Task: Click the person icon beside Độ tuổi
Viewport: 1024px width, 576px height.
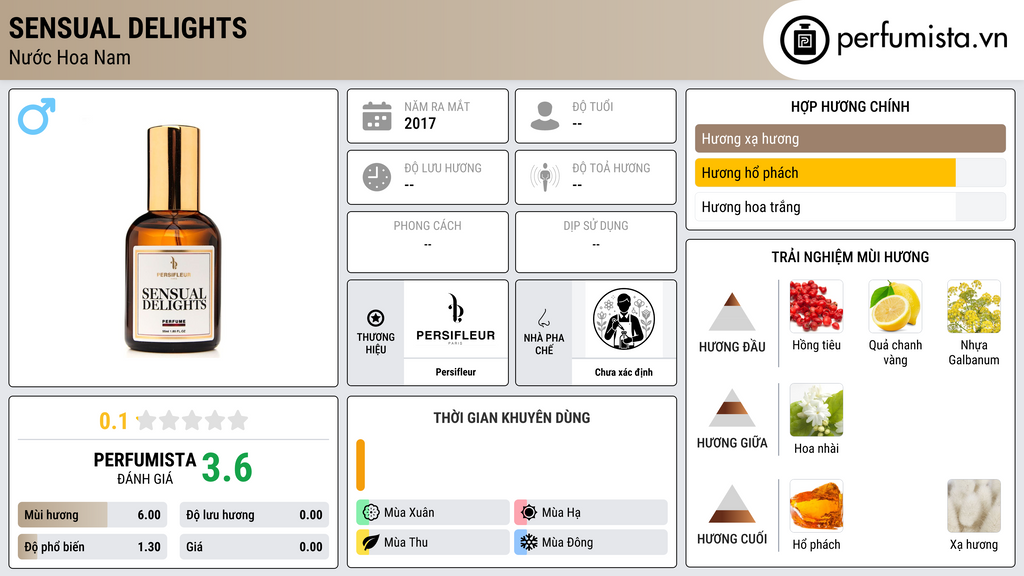Action: pyautogui.click(x=545, y=116)
